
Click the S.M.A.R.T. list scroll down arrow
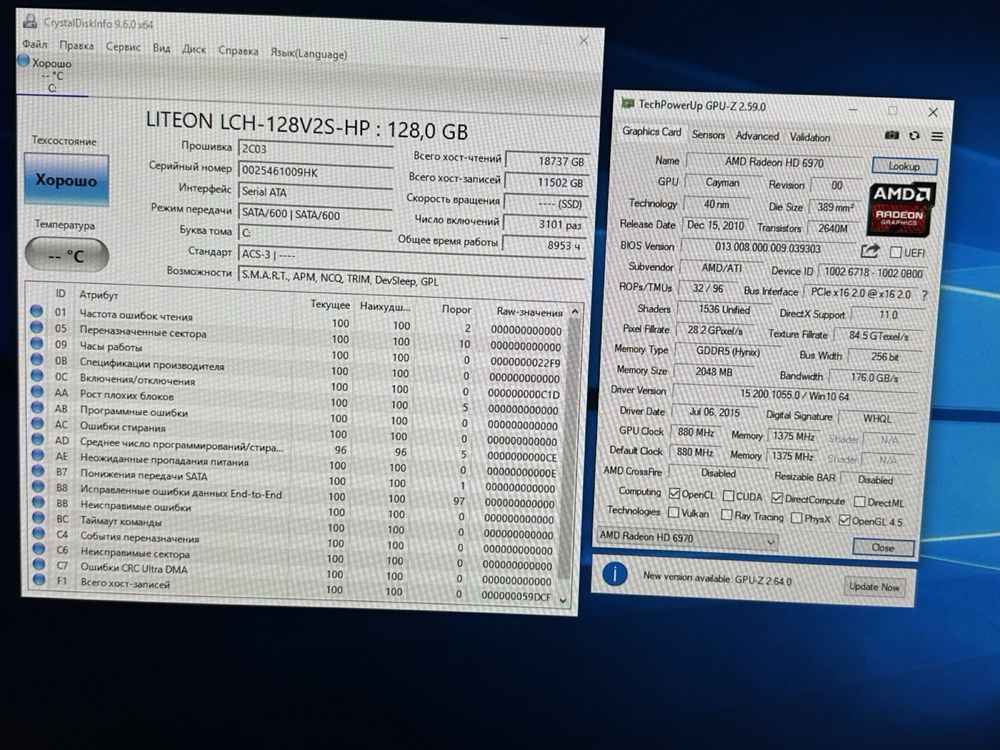[x=563, y=600]
